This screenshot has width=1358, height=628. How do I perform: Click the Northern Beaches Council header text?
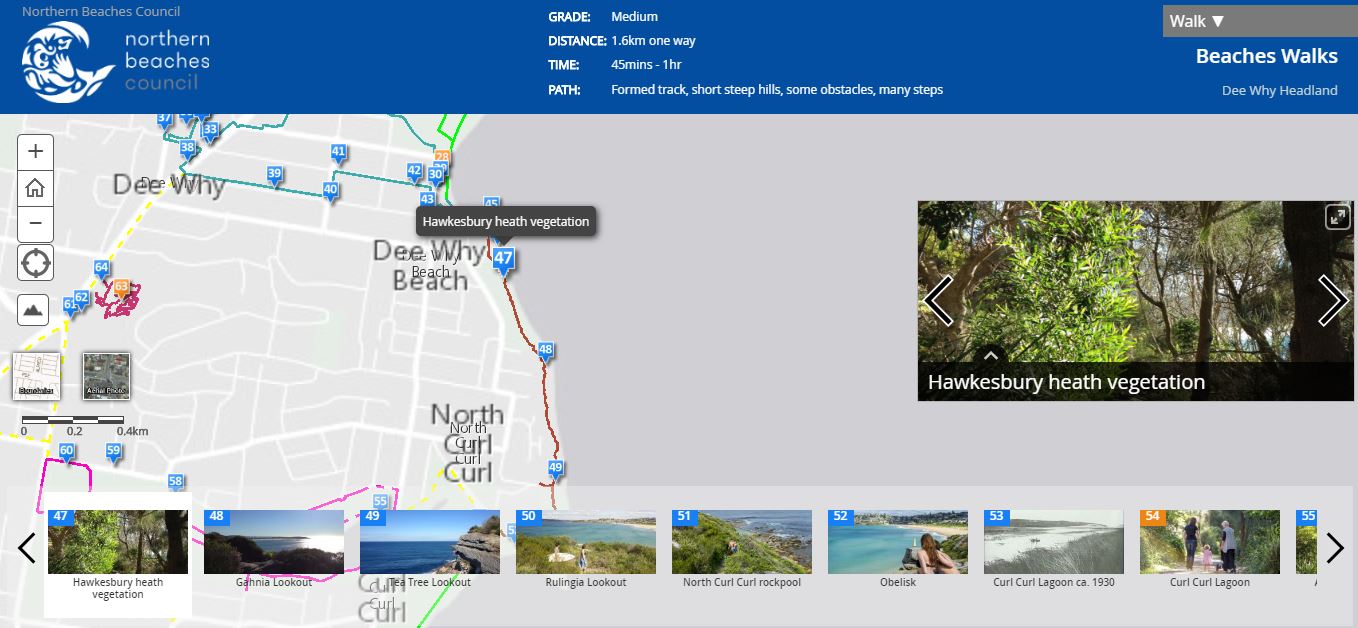tap(101, 12)
